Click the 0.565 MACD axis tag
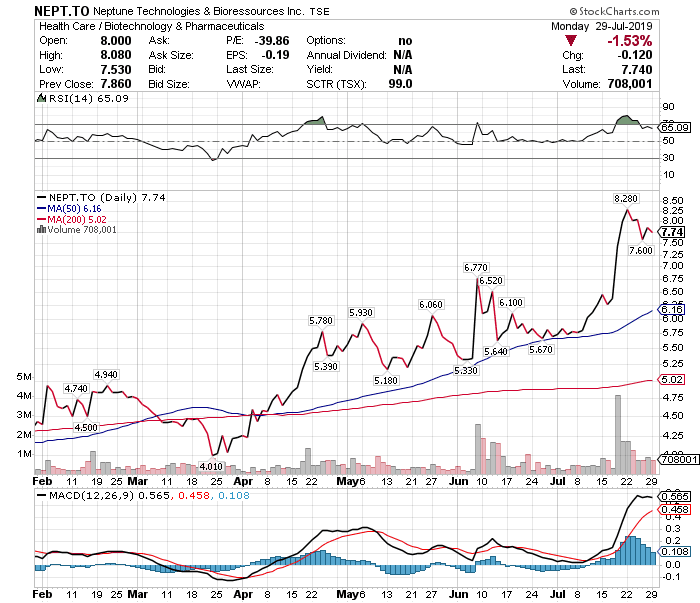 tap(675, 496)
